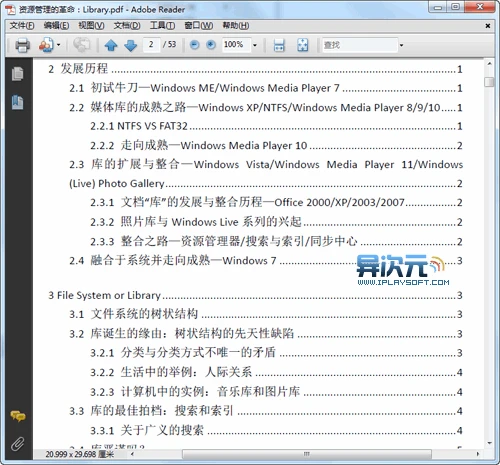Click the fit full page icon
500x465 pixels.
[303, 45]
